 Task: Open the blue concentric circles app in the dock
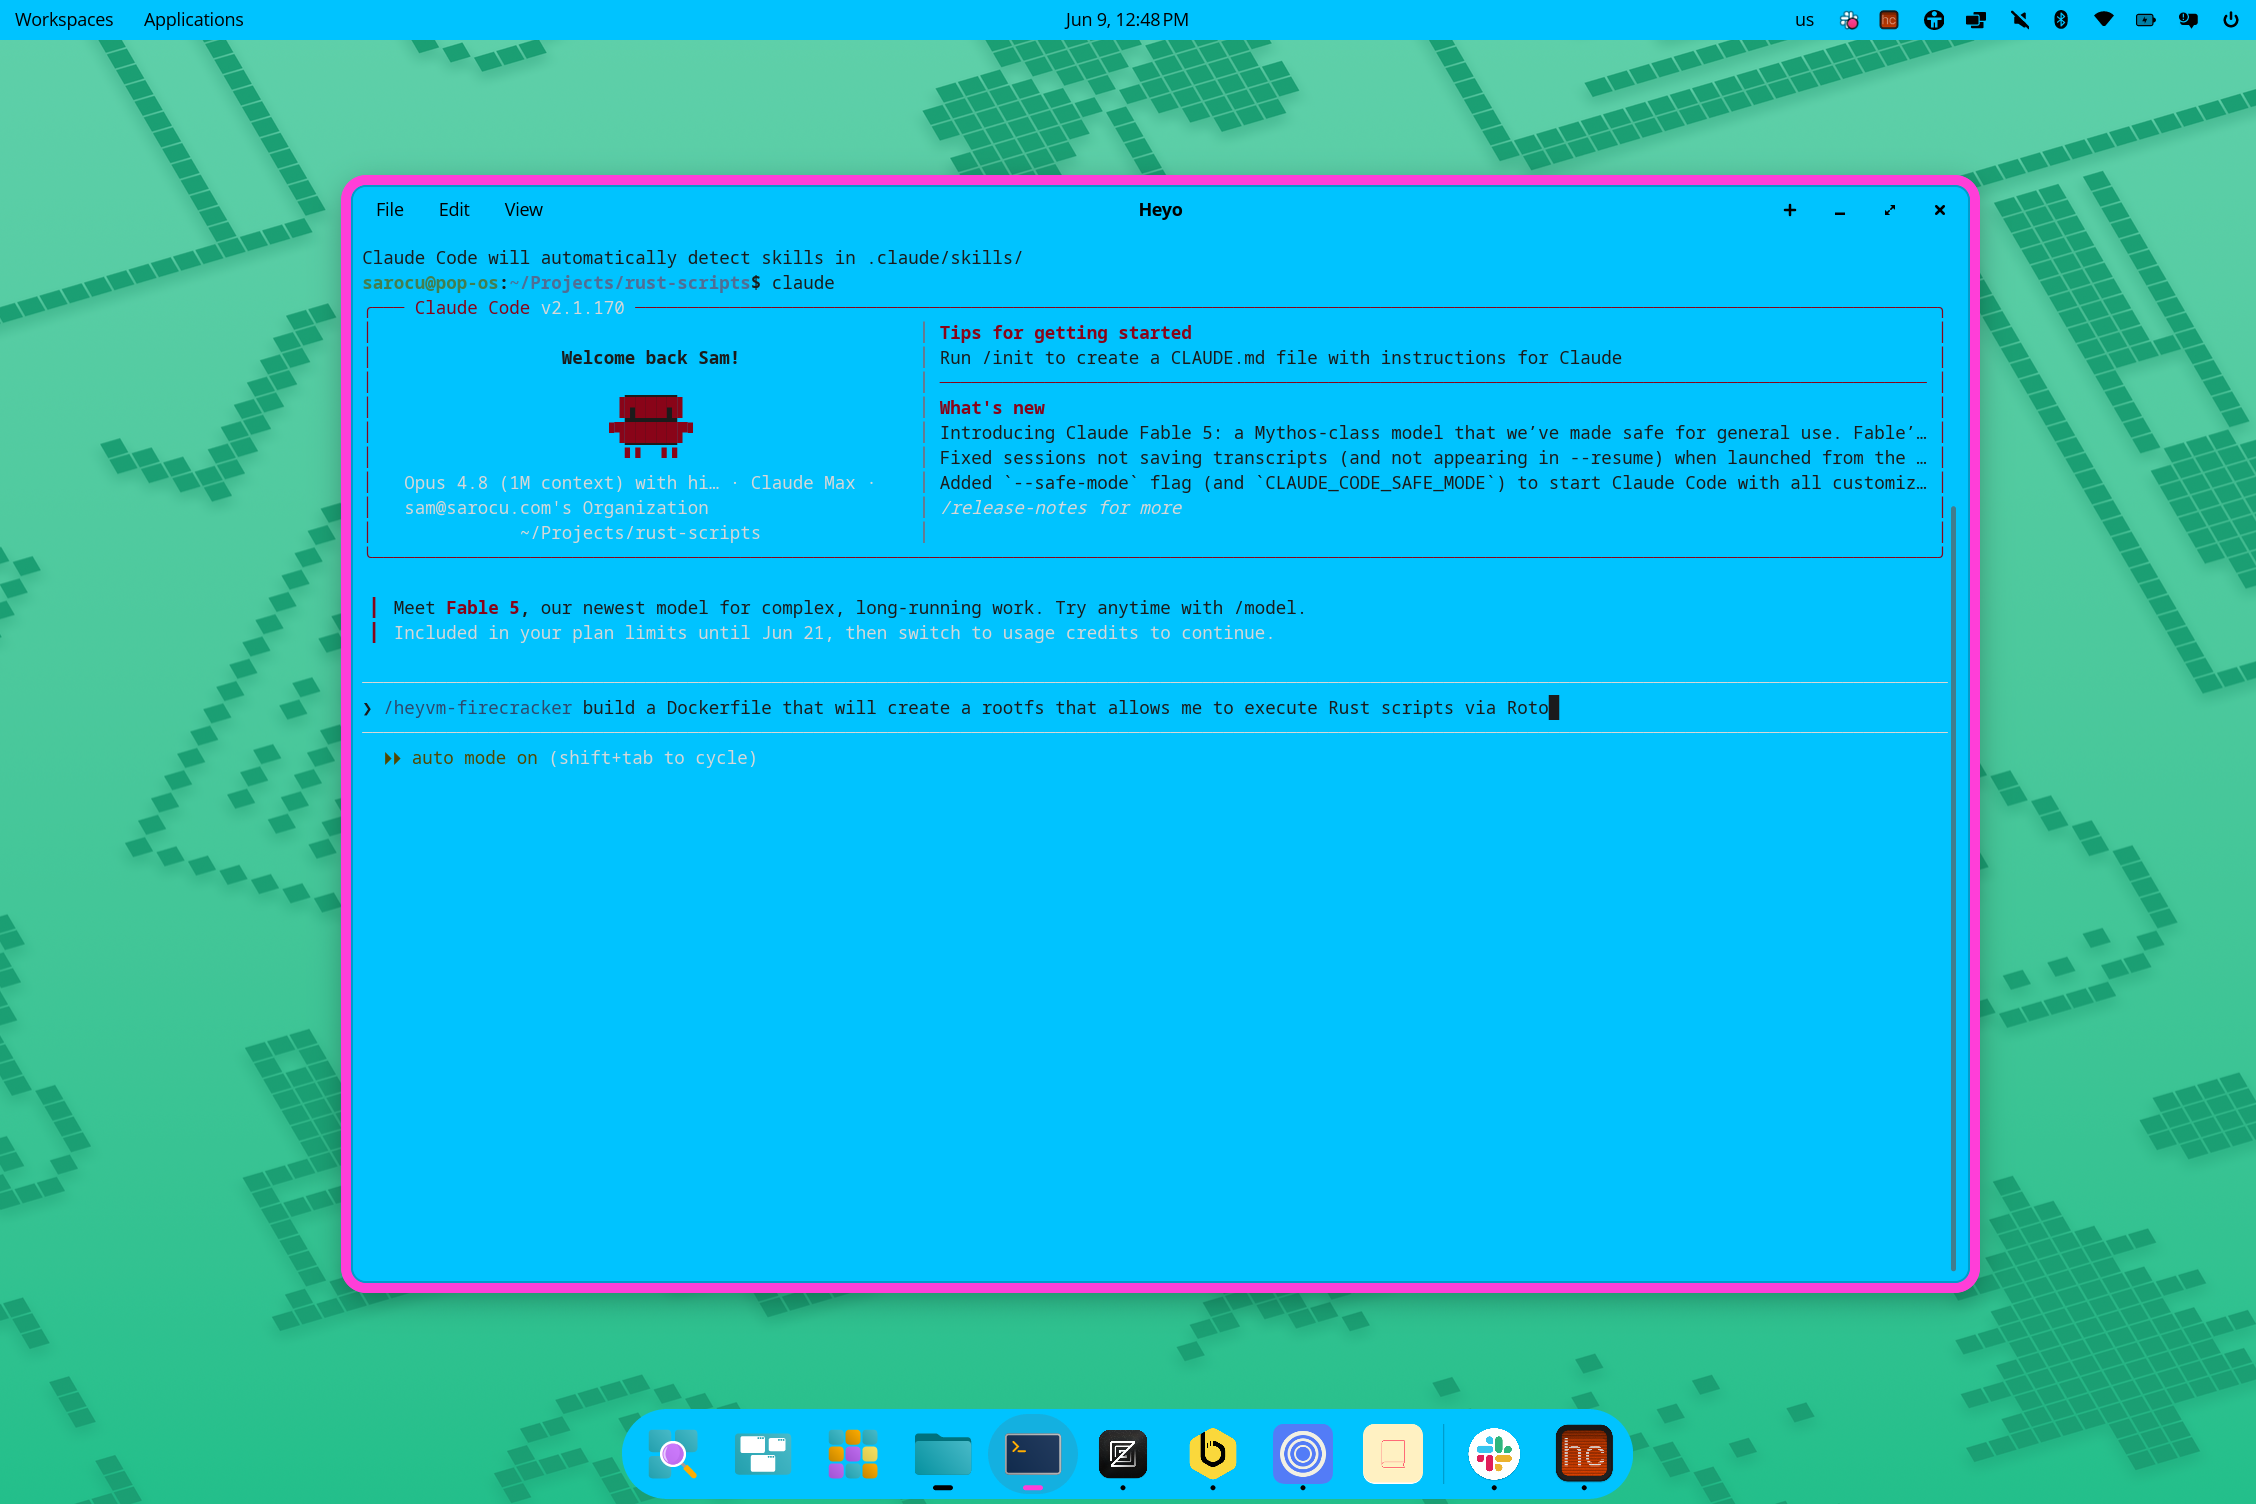click(x=1303, y=1454)
